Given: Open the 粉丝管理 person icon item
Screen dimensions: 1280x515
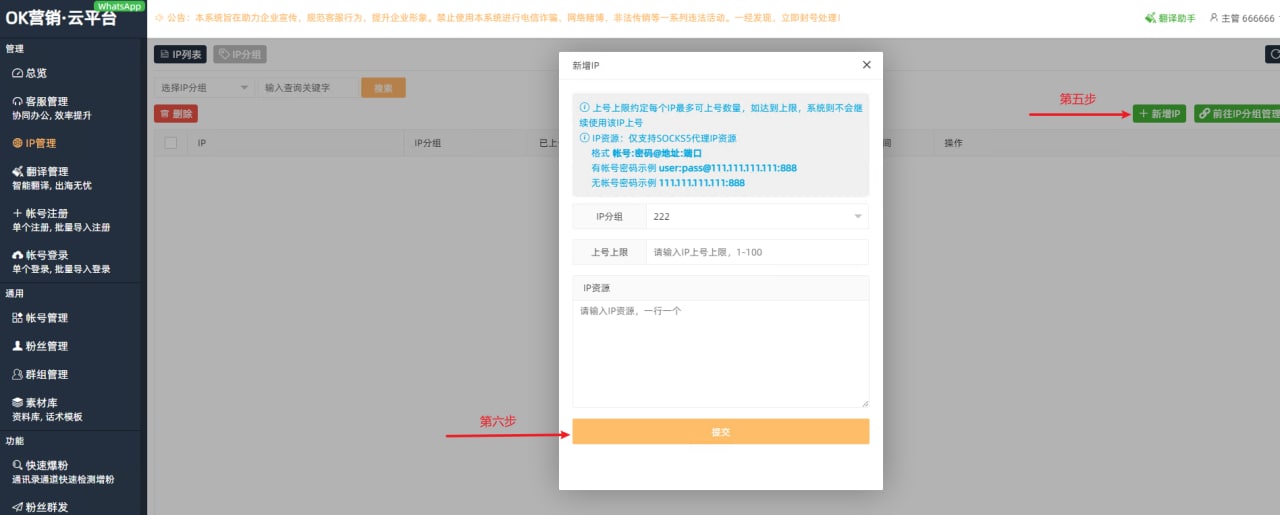Looking at the screenshot, I should click(17, 346).
